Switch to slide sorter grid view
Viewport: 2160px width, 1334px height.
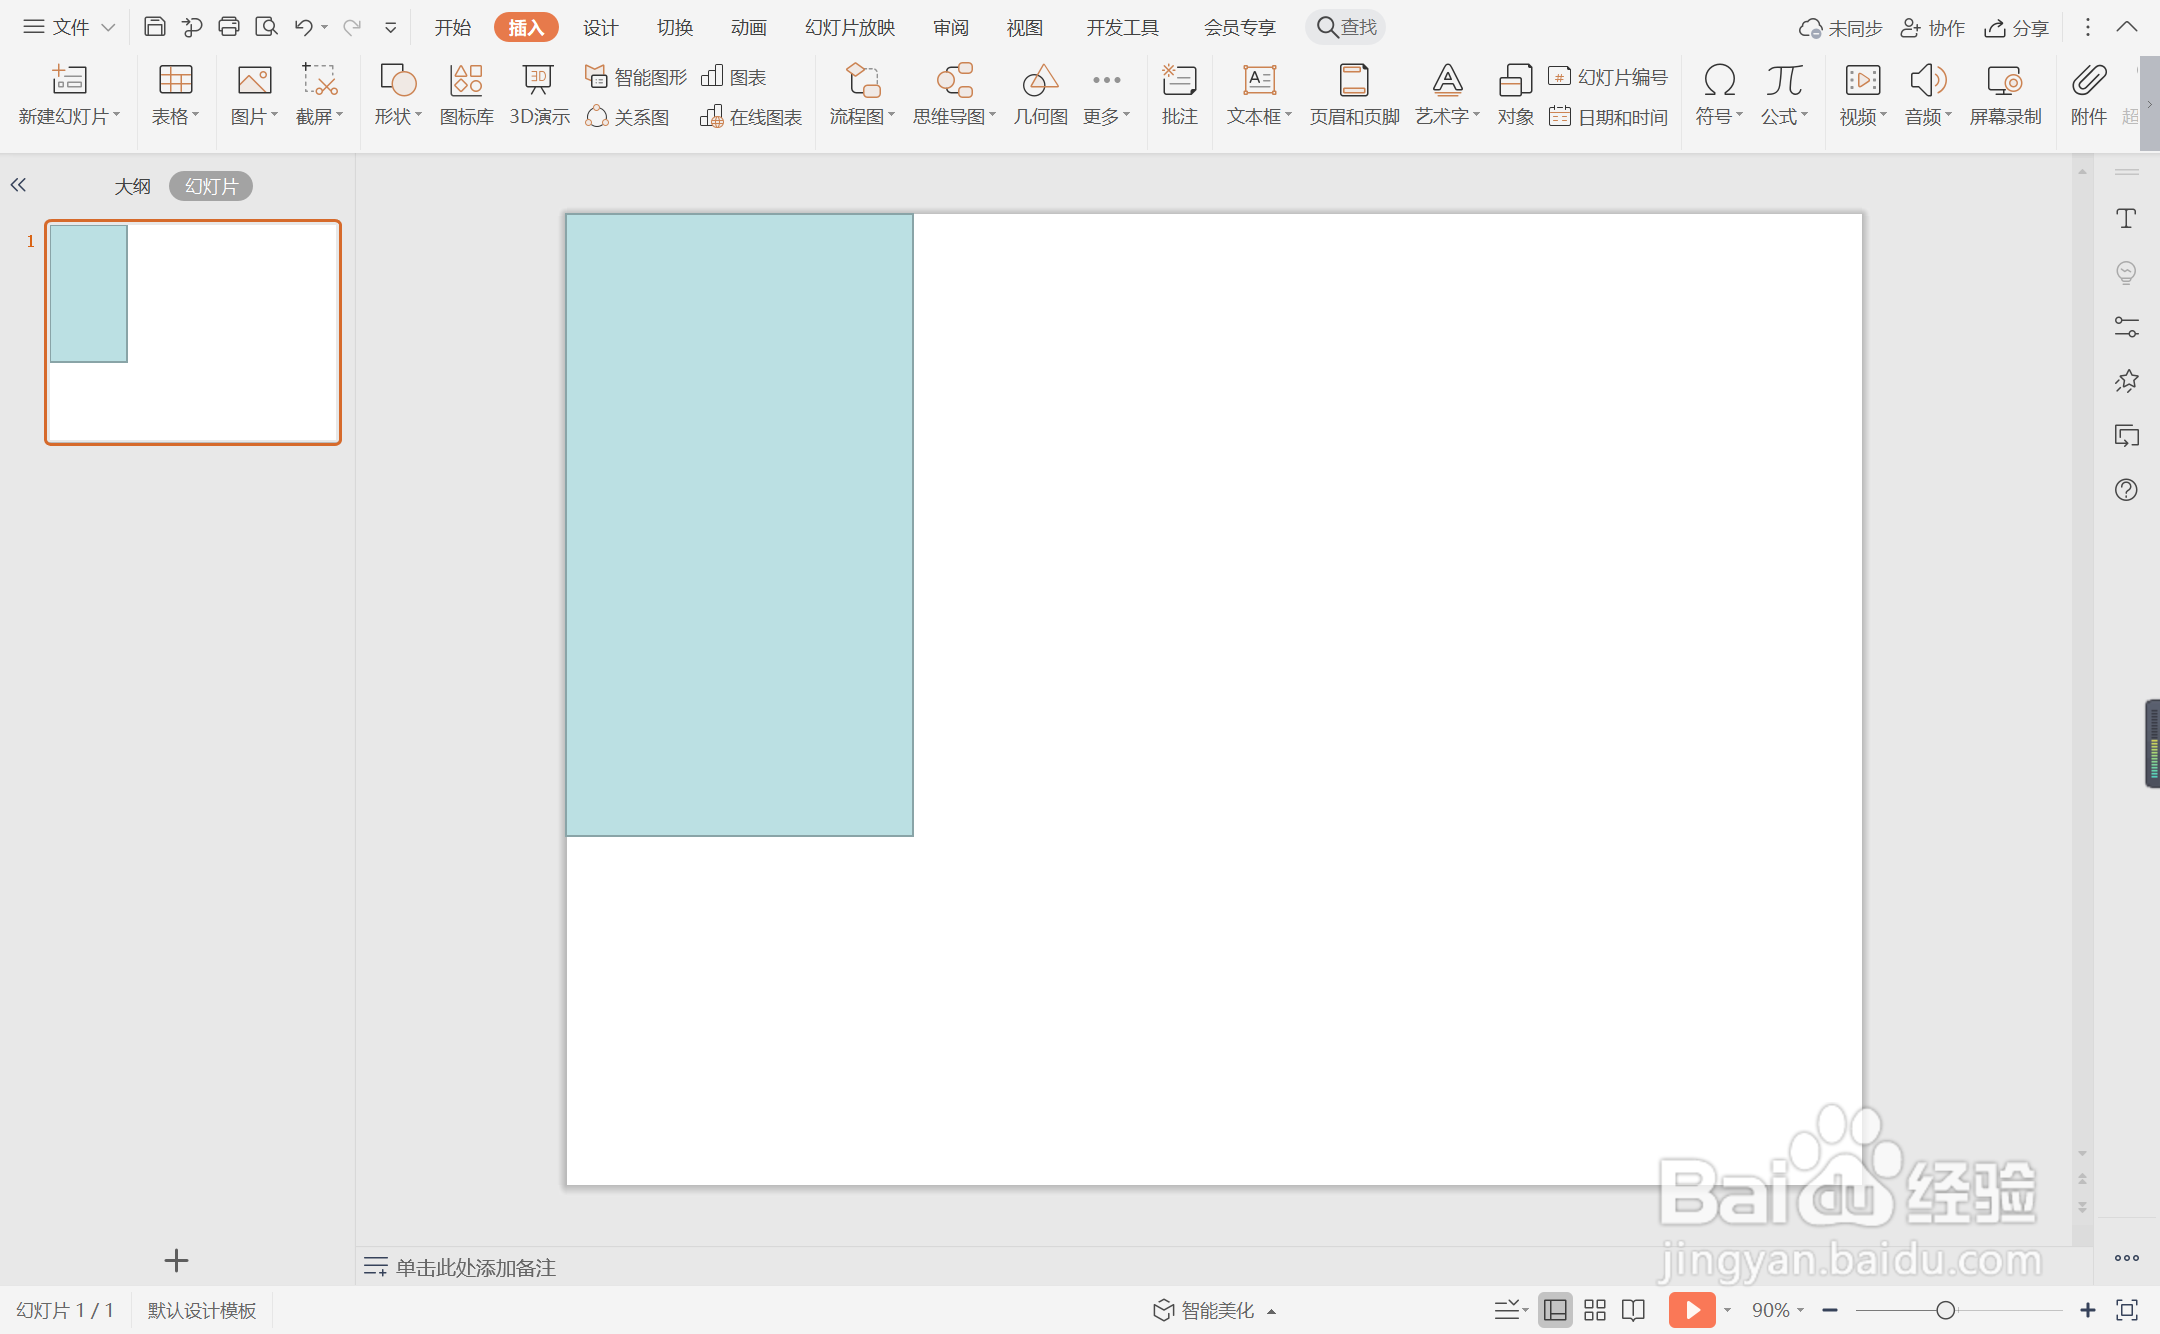coord(1595,1310)
